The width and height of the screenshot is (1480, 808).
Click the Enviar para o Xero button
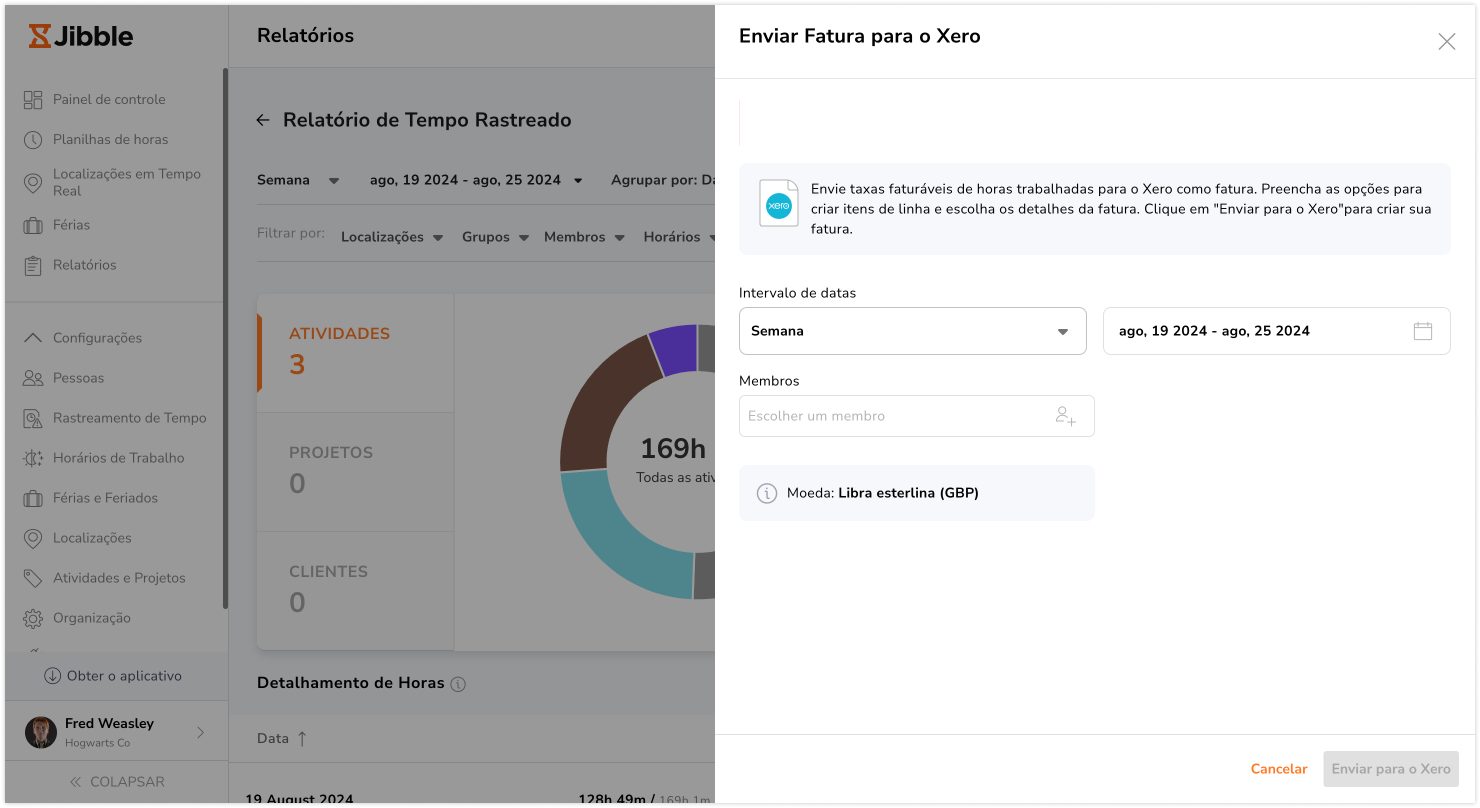pyautogui.click(x=1391, y=769)
